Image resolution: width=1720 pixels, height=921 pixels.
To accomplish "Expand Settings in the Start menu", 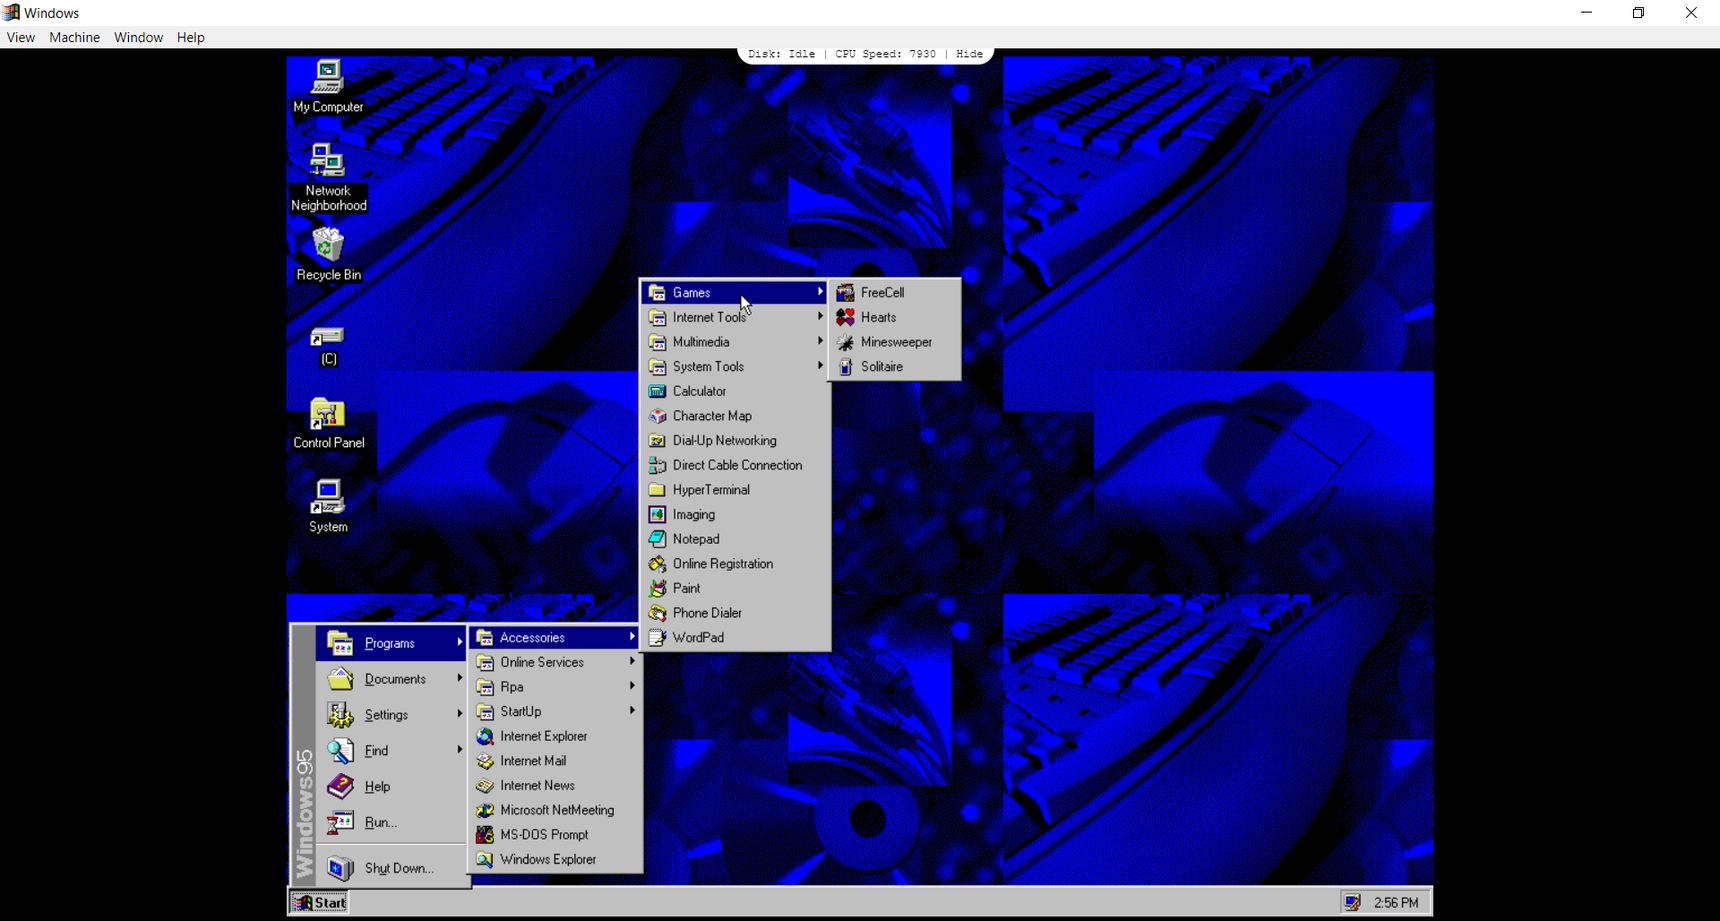I will pos(391,715).
